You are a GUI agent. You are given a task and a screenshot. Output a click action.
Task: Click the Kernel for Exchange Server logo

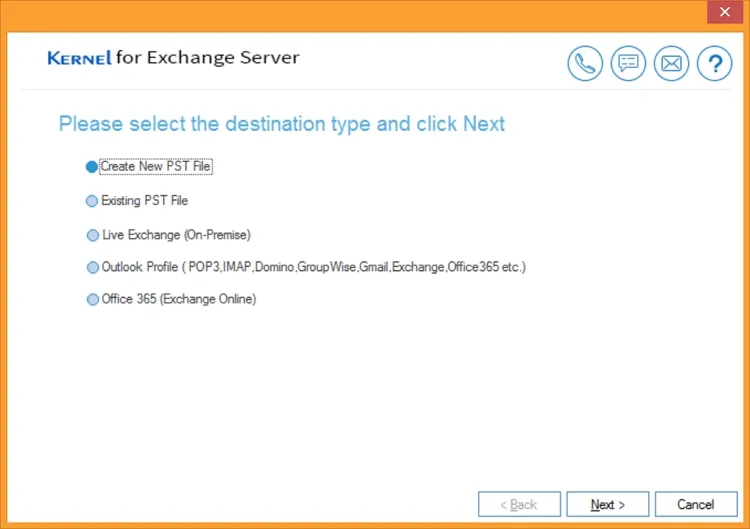173,58
